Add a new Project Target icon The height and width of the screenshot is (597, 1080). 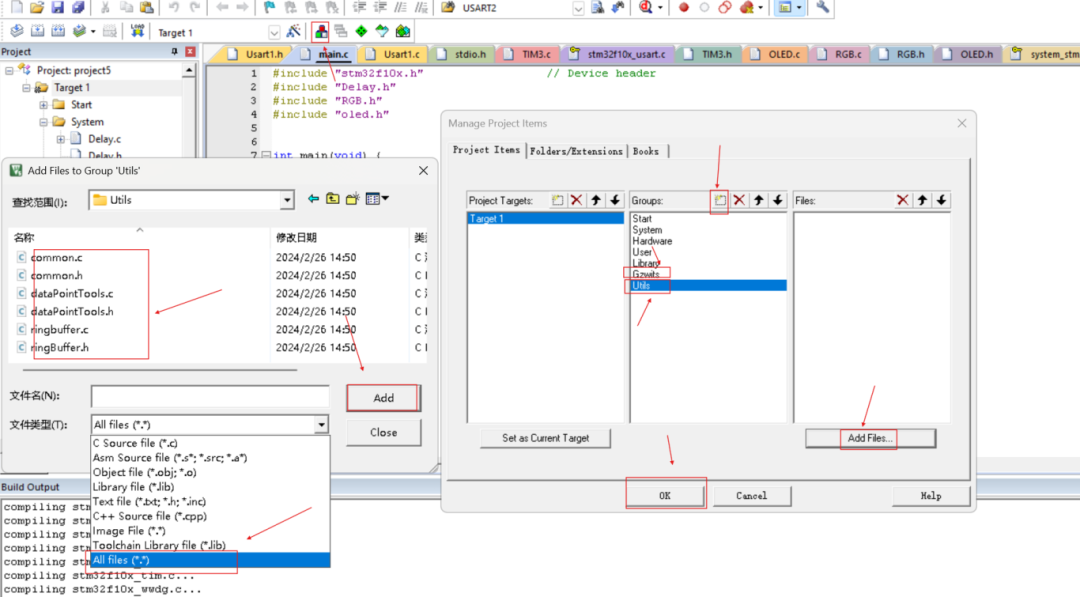click(557, 200)
